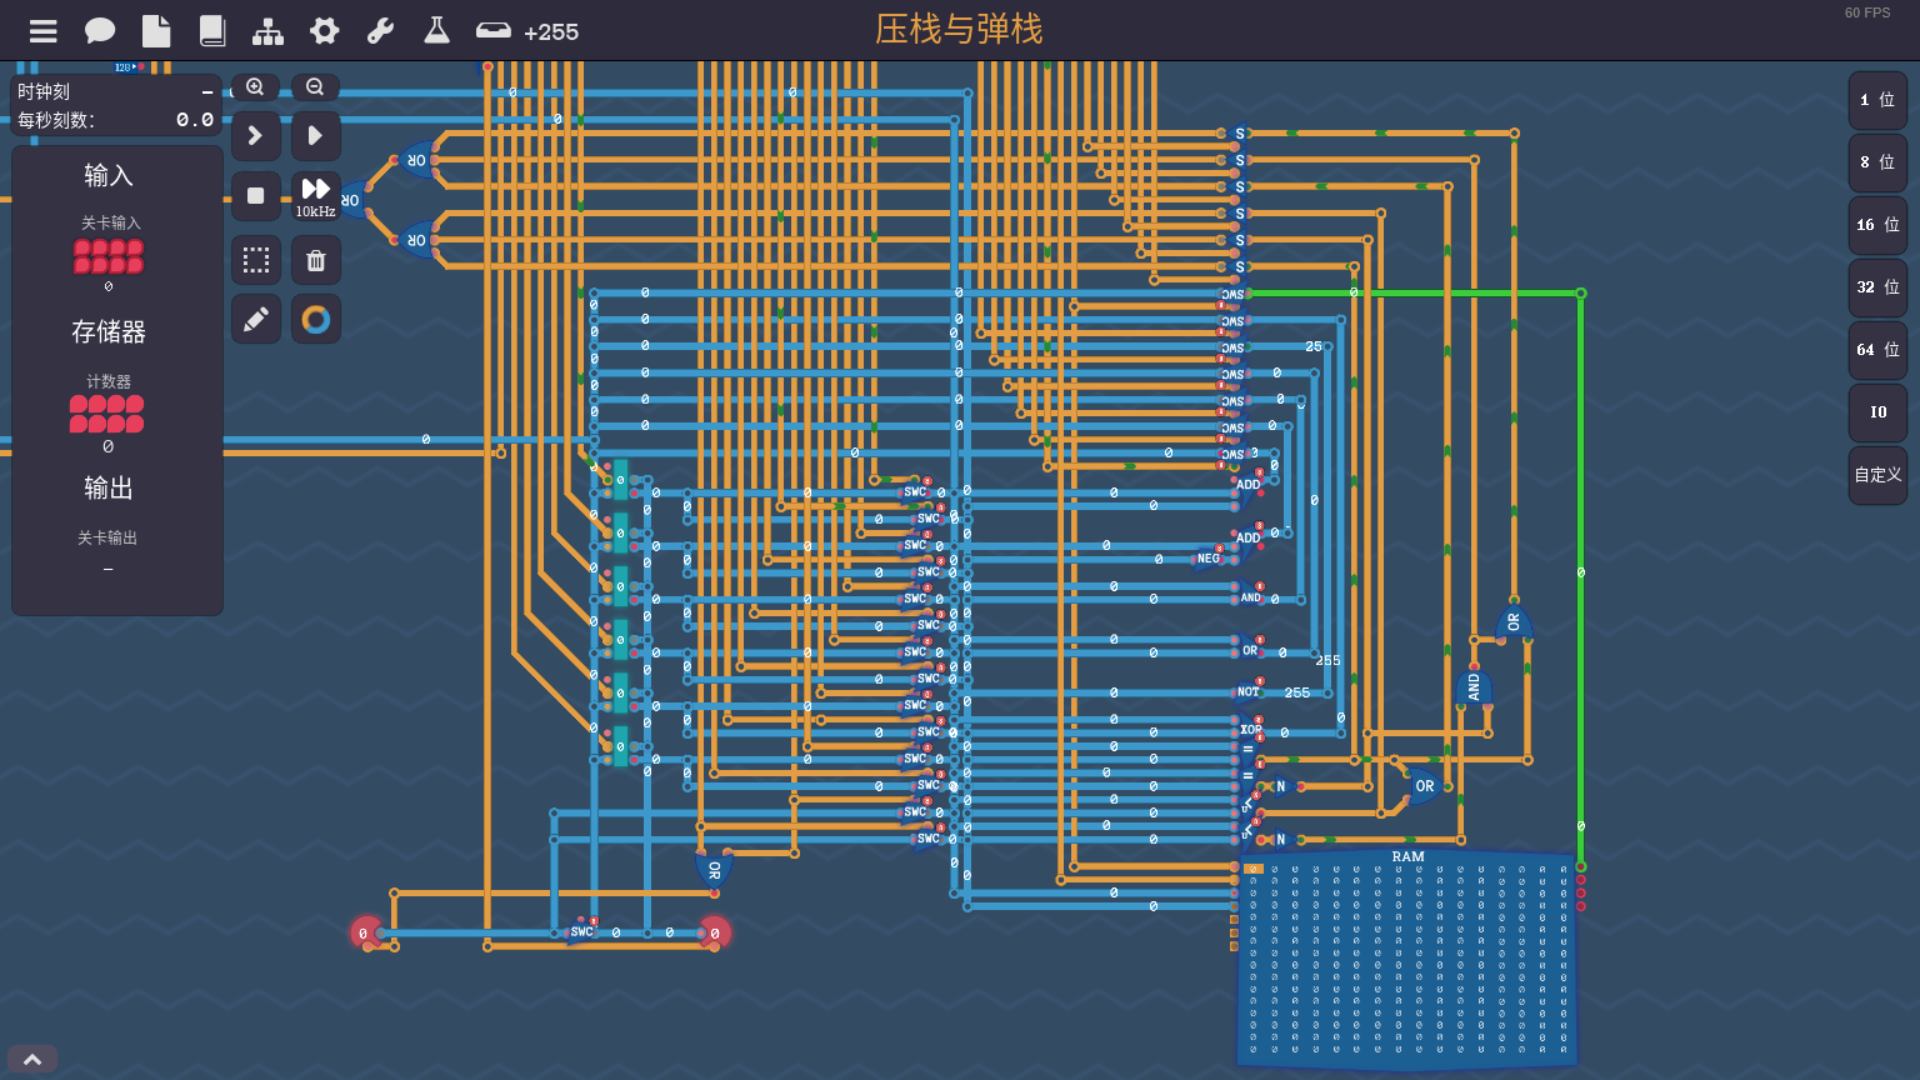The width and height of the screenshot is (1920, 1080).
Task: Stop the running simulation
Action: [x=256, y=196]
